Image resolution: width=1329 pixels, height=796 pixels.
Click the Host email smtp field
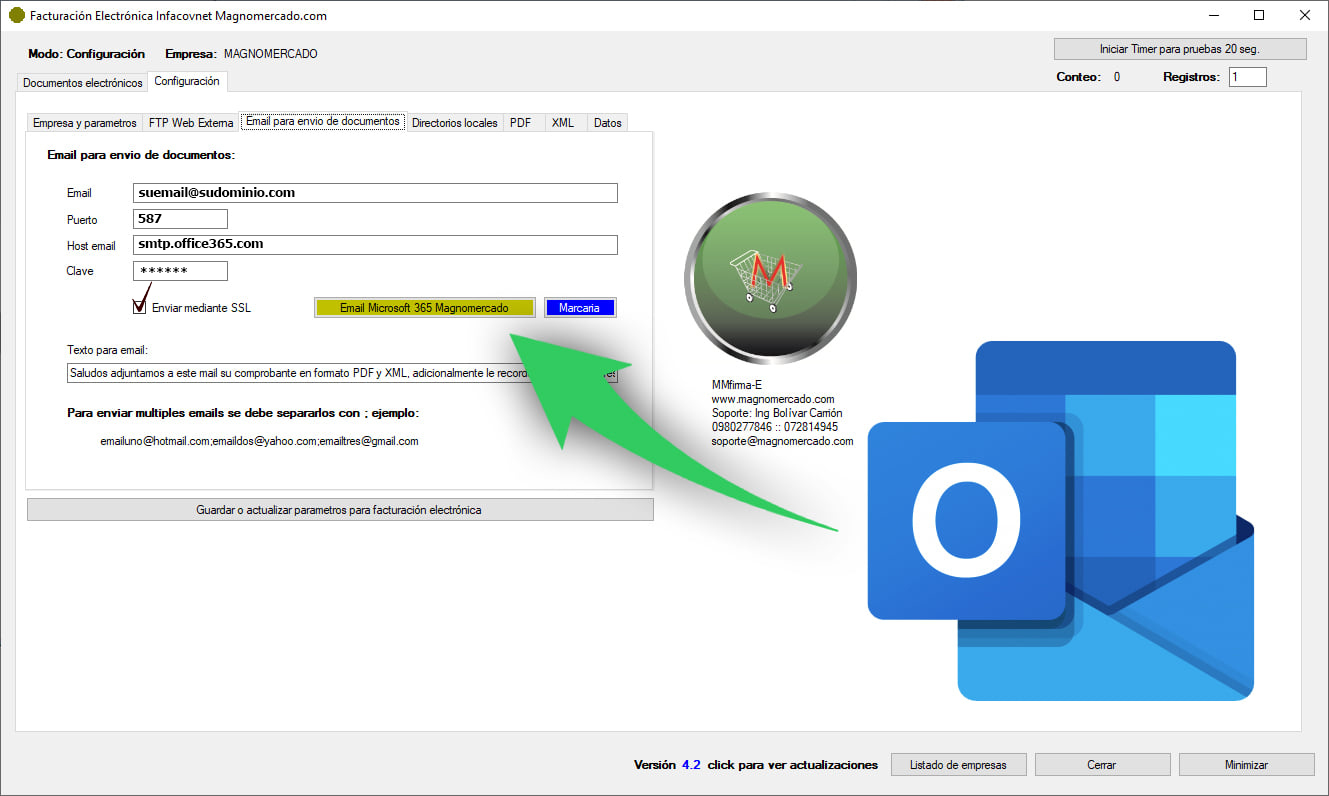point(375,245)
